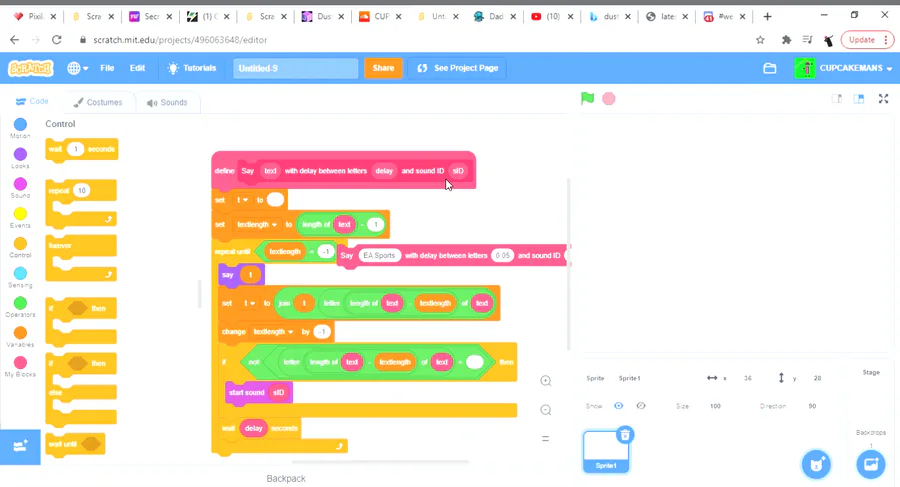This screenshot has width=900, height=487.
Task: Open textlength dropdown on change block
Action: click(x=273, y=331)
